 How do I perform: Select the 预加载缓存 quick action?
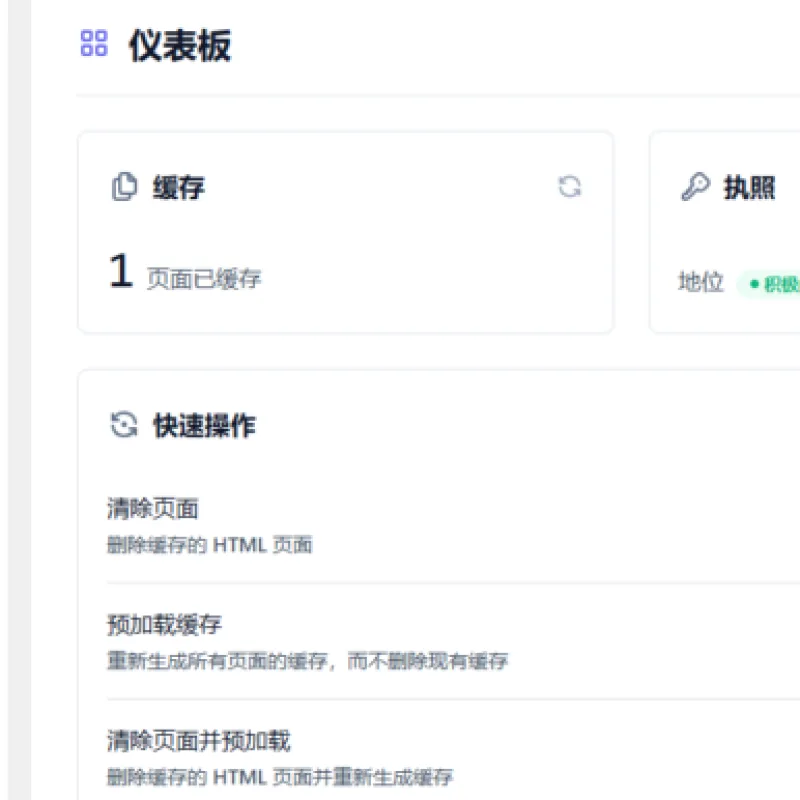(x=164, y=624)
